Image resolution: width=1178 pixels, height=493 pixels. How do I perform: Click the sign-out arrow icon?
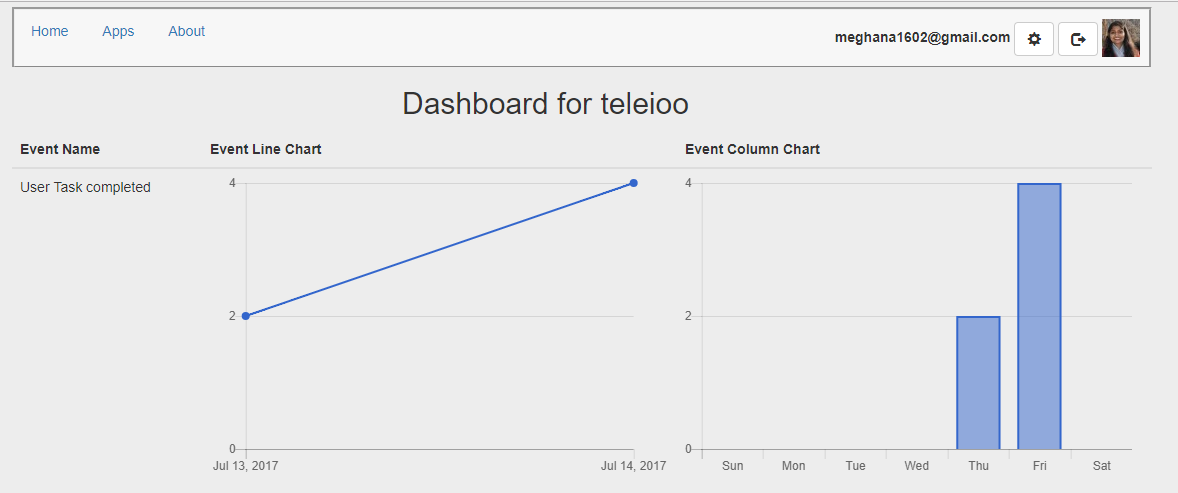pos(1077,39)
